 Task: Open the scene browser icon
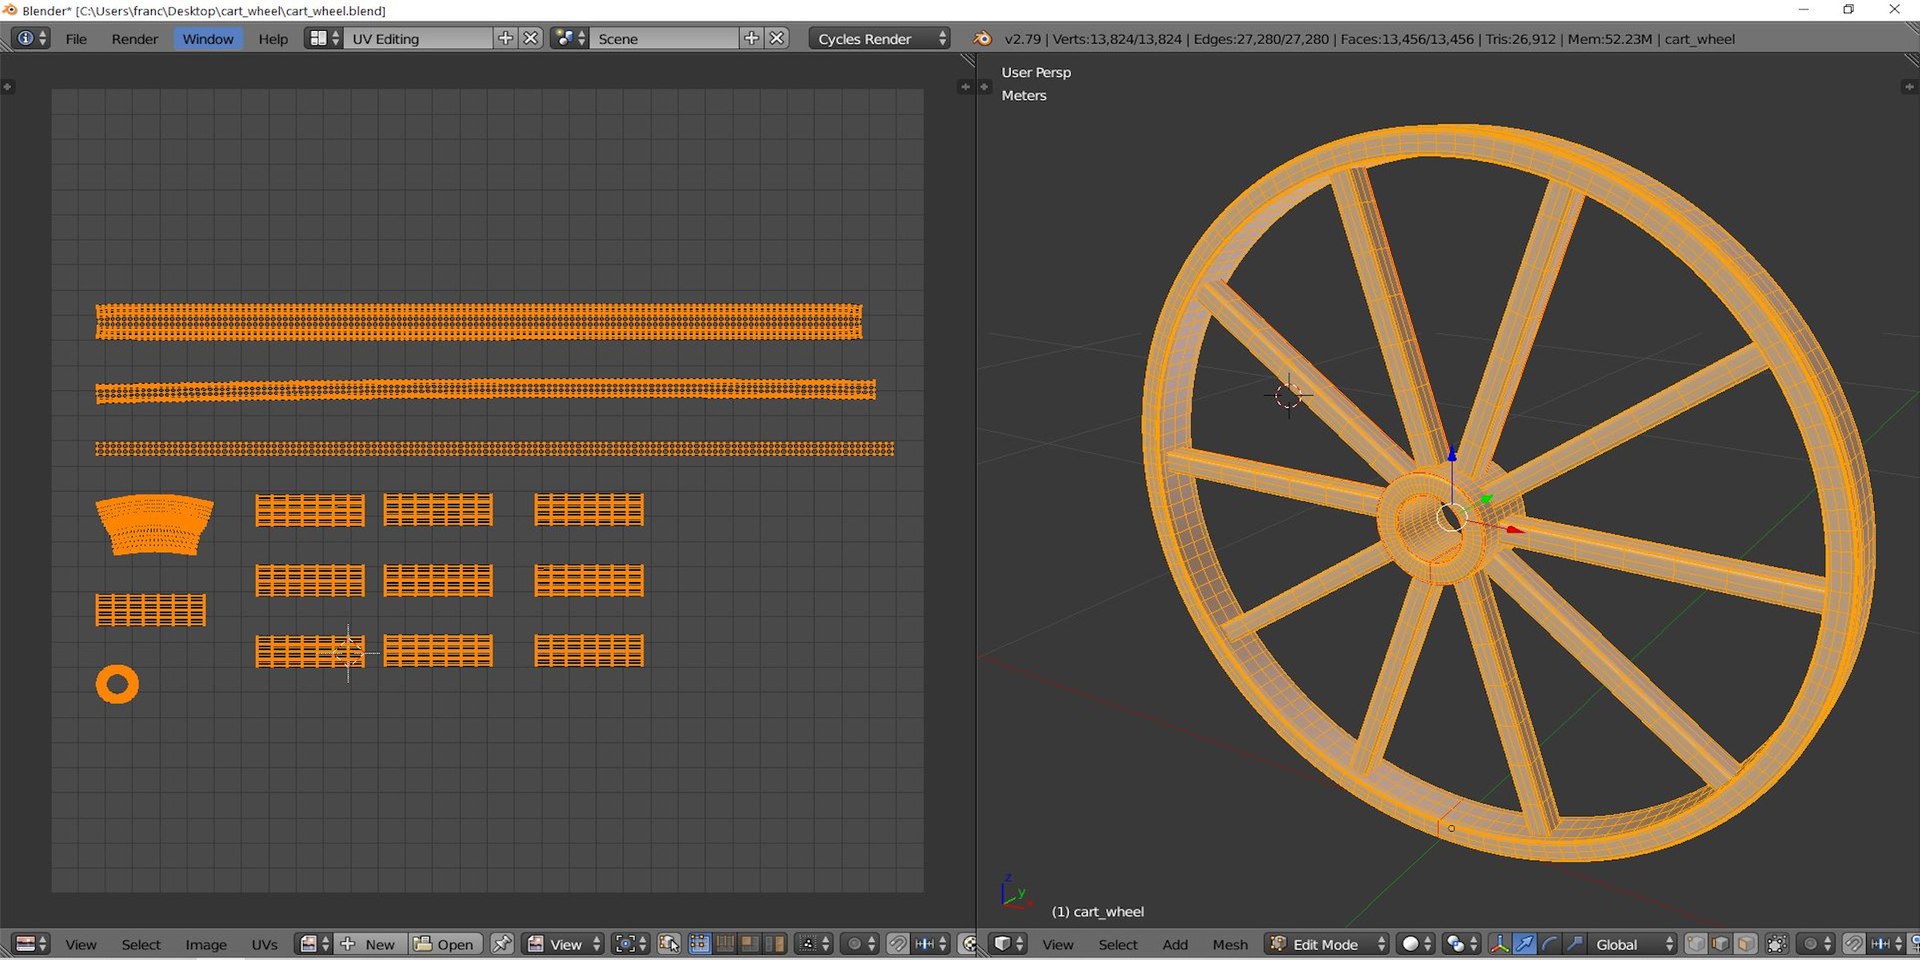point(569,38)
